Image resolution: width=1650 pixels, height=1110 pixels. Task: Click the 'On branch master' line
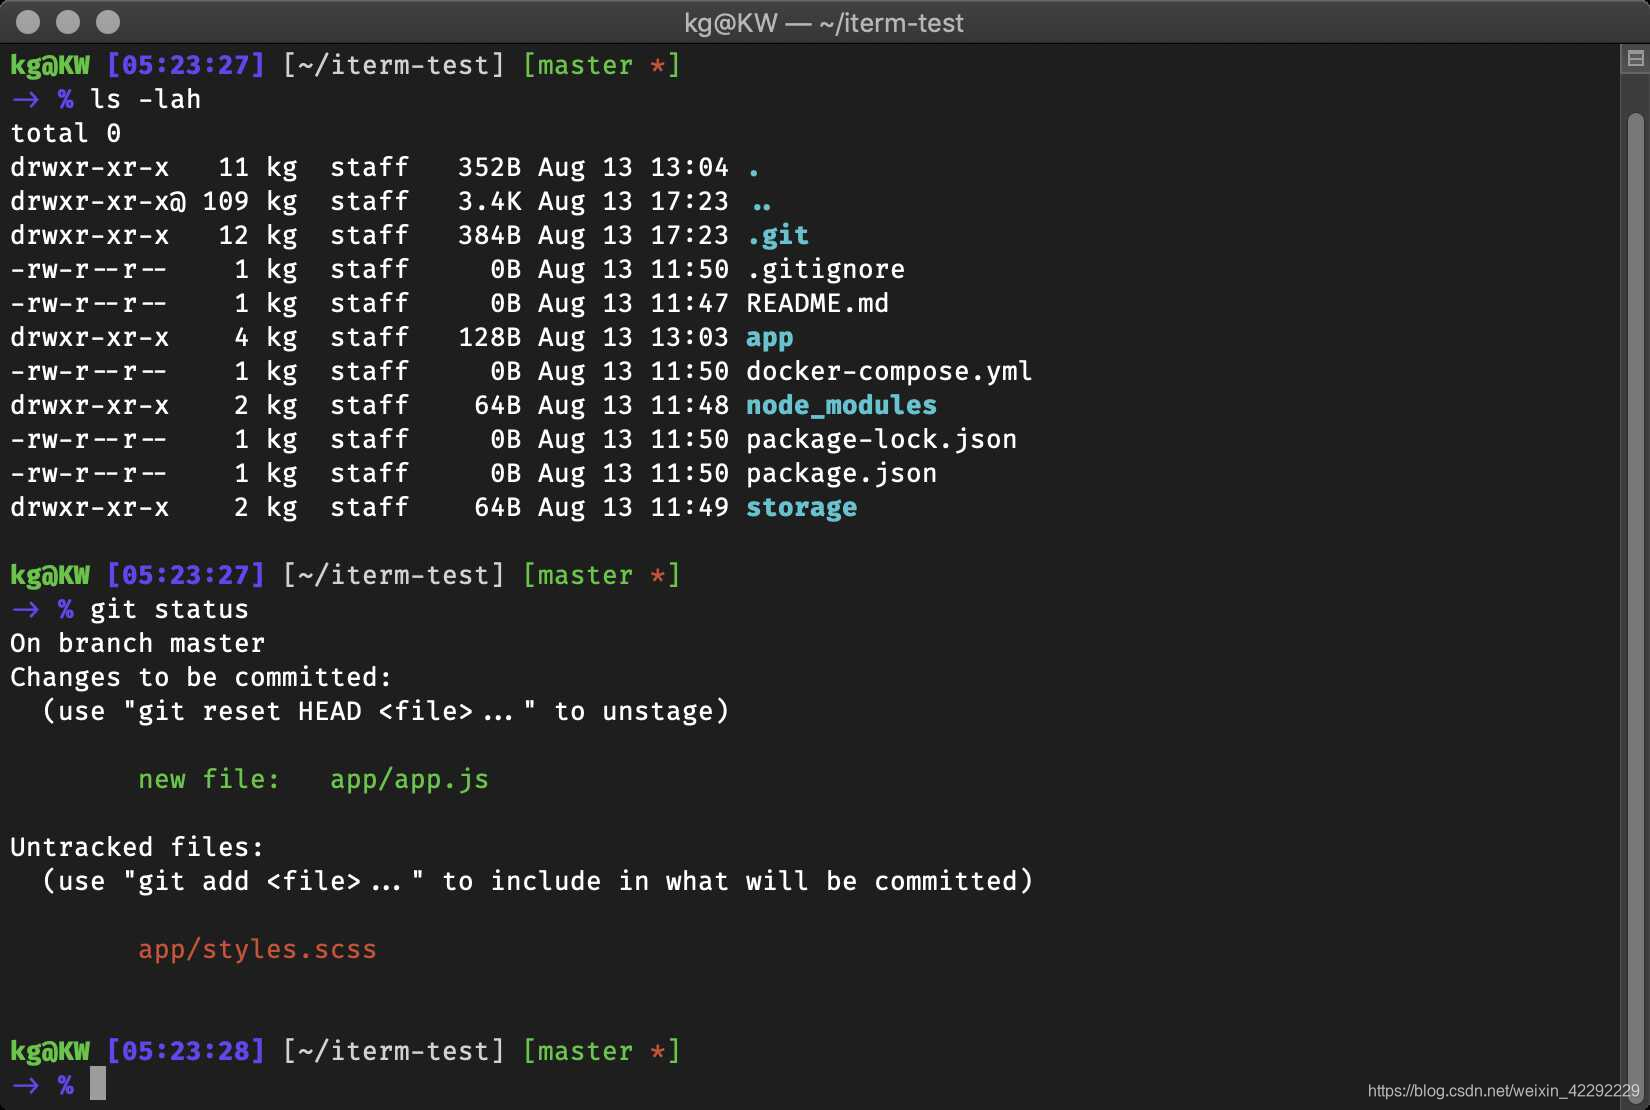tap(138, 643)
